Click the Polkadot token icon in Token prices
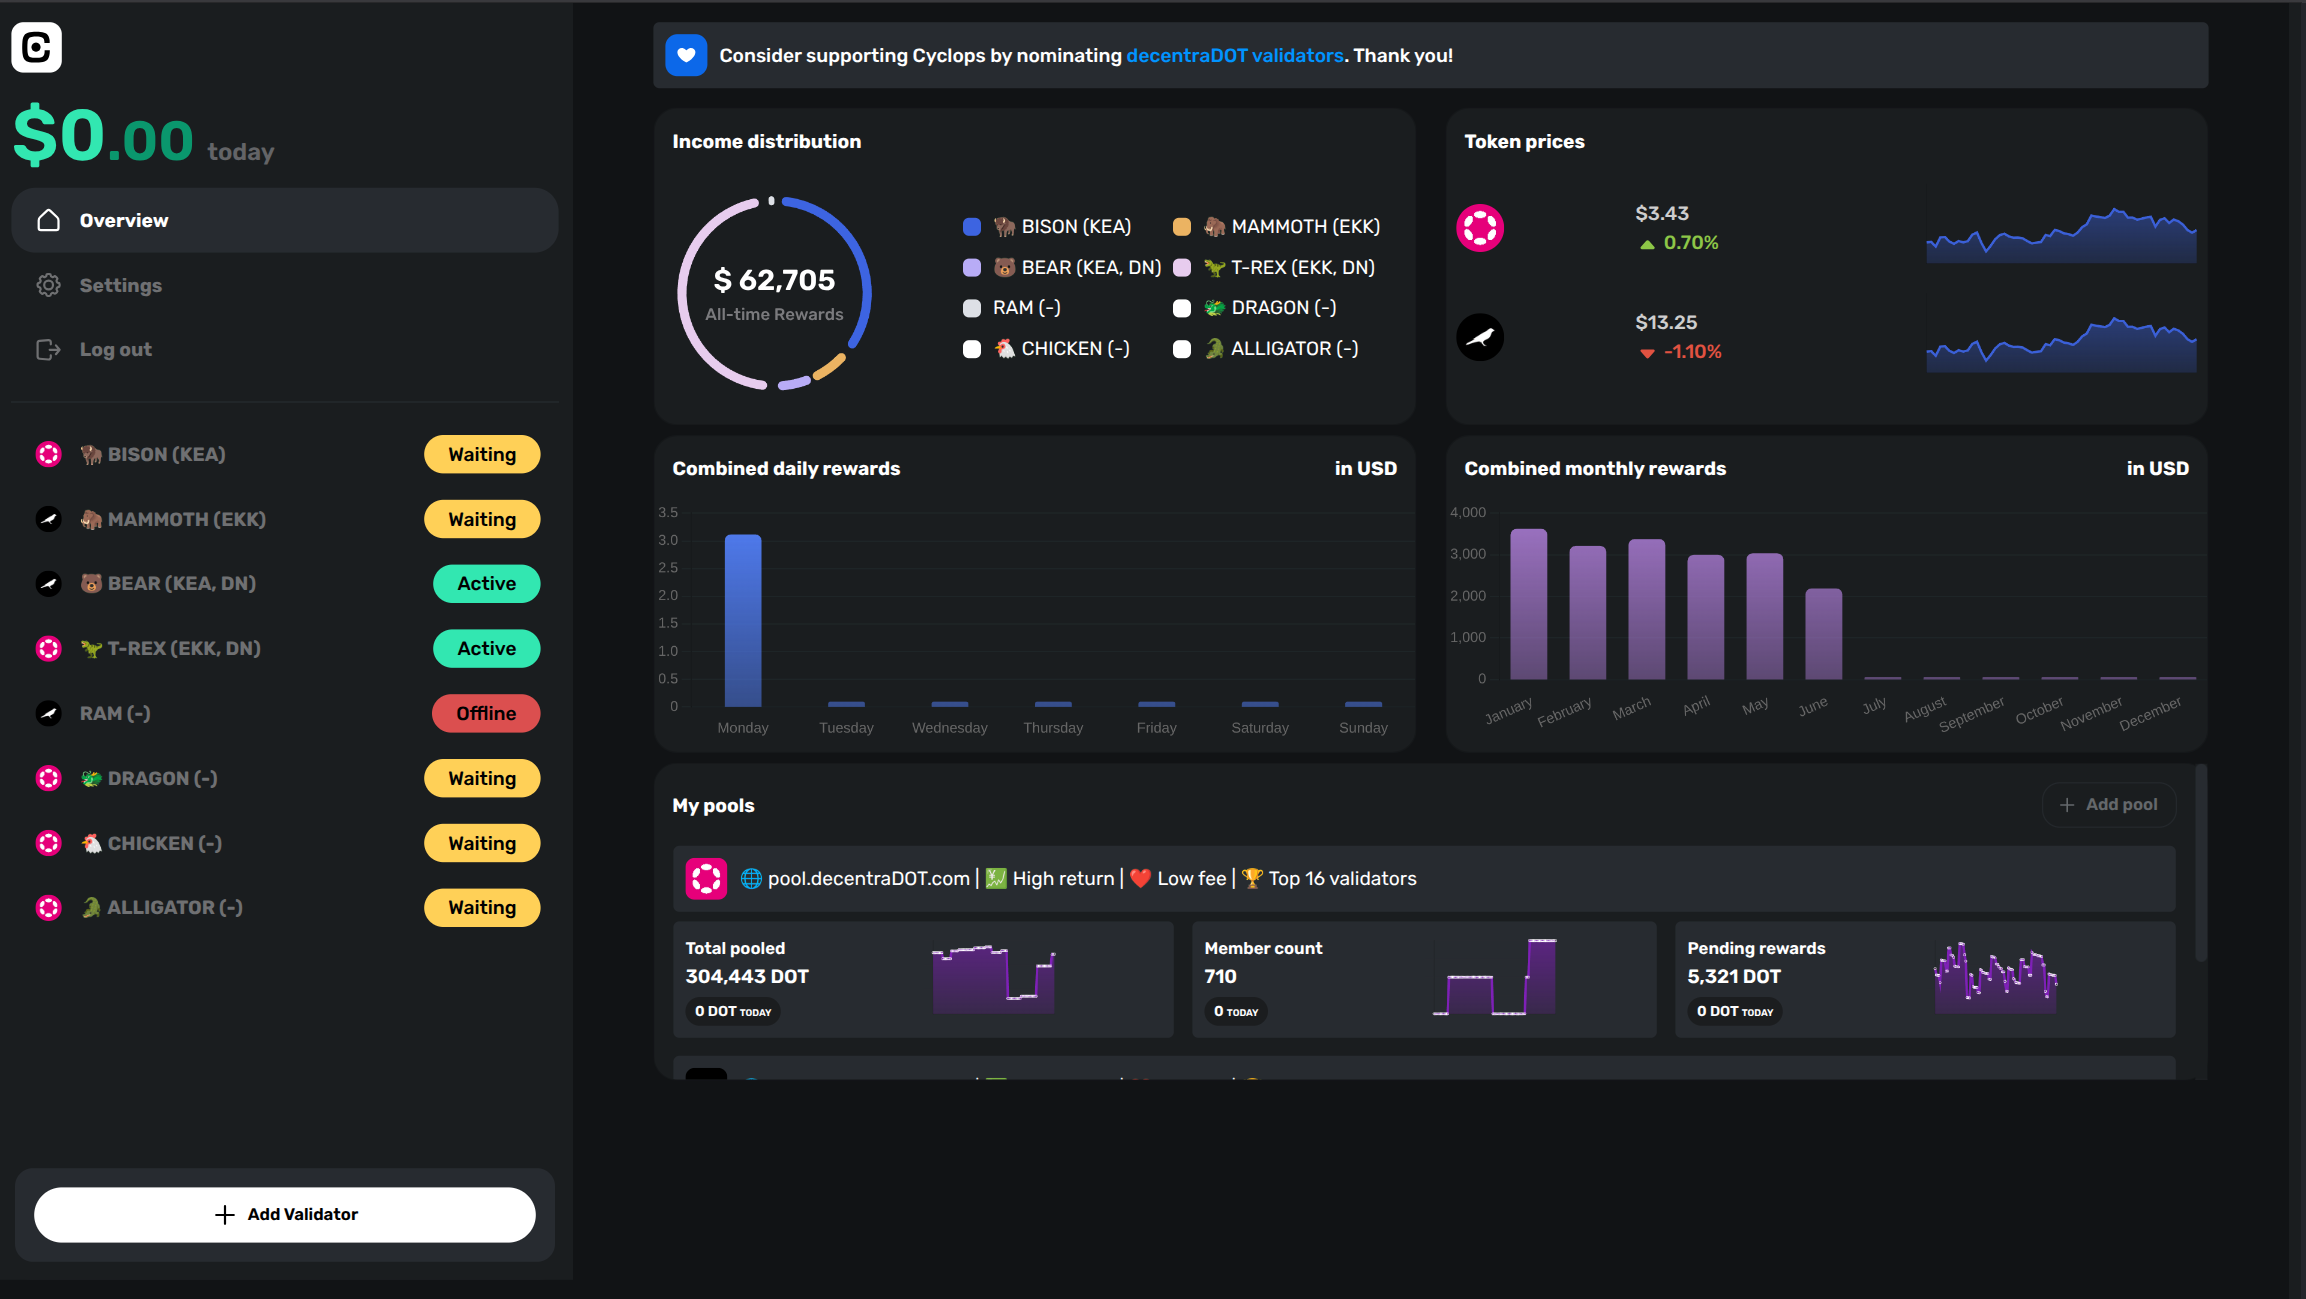This screenshot has width=2306, height=1299. click(x=1480, y=228)
